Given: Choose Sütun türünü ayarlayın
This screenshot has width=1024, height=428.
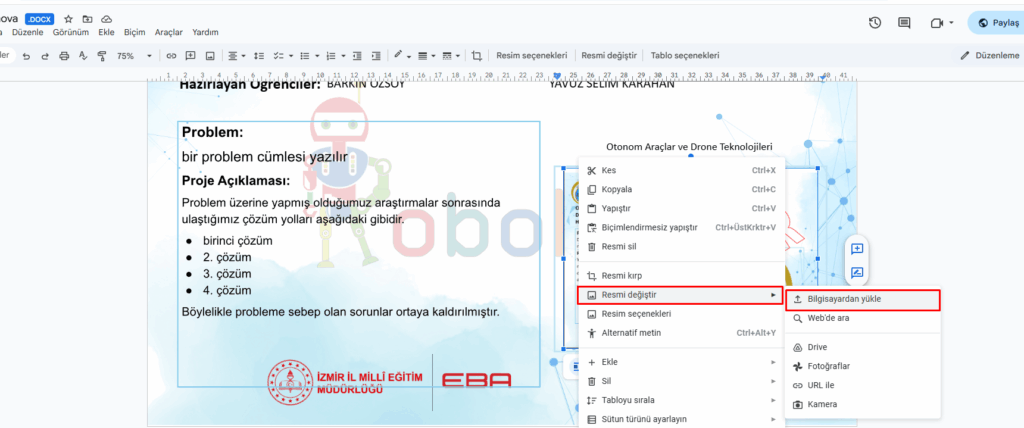Looking at the screenshot, I should click(681, 419).
